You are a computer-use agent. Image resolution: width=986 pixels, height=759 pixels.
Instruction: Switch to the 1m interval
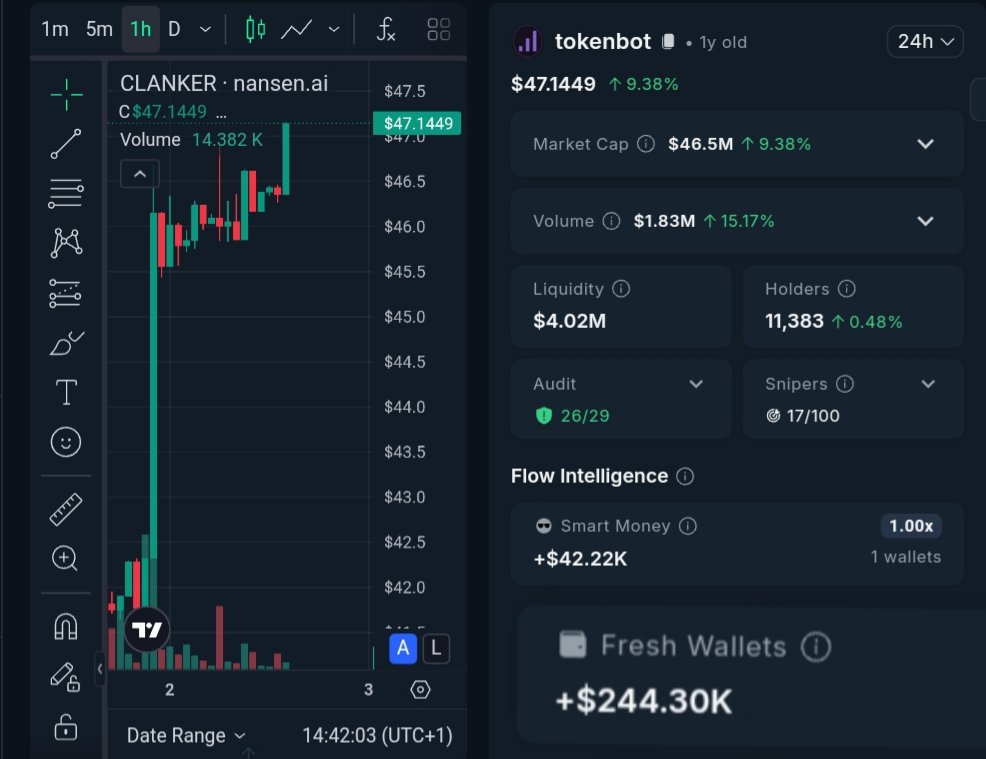tap(55, 29)
